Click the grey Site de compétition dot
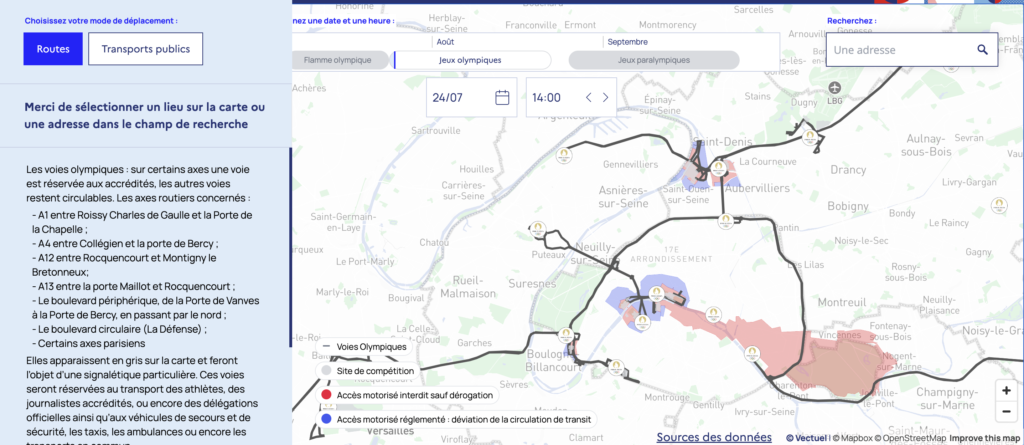The image size is (1024, 445). tap(325, 371)
